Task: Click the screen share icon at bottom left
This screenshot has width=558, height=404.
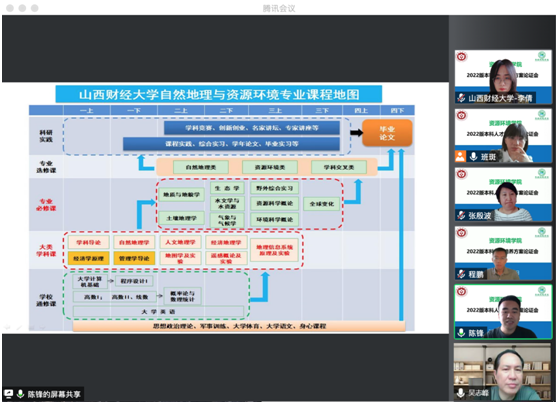Action: 9,394
